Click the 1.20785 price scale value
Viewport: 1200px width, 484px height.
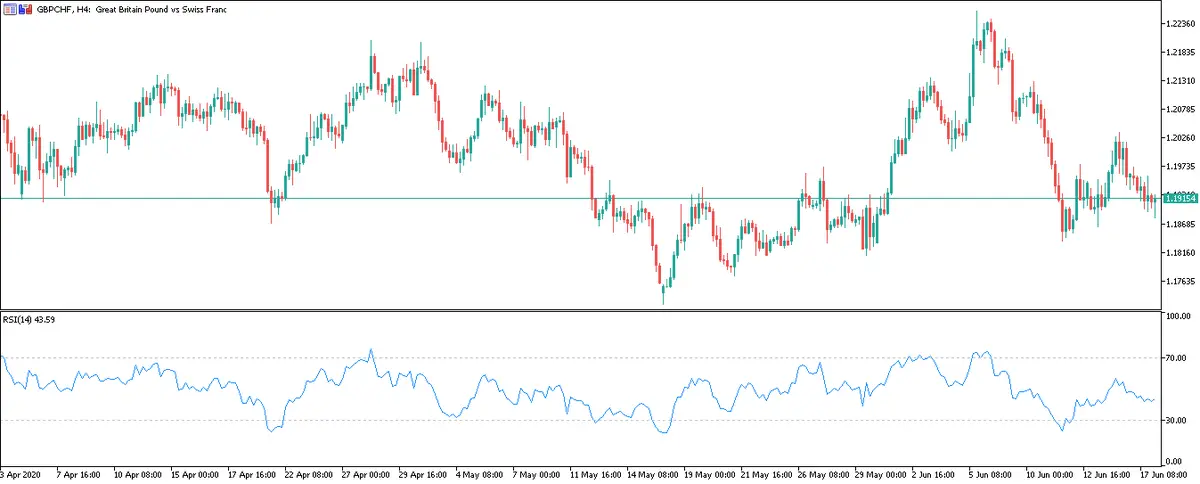coord(1180,109)
